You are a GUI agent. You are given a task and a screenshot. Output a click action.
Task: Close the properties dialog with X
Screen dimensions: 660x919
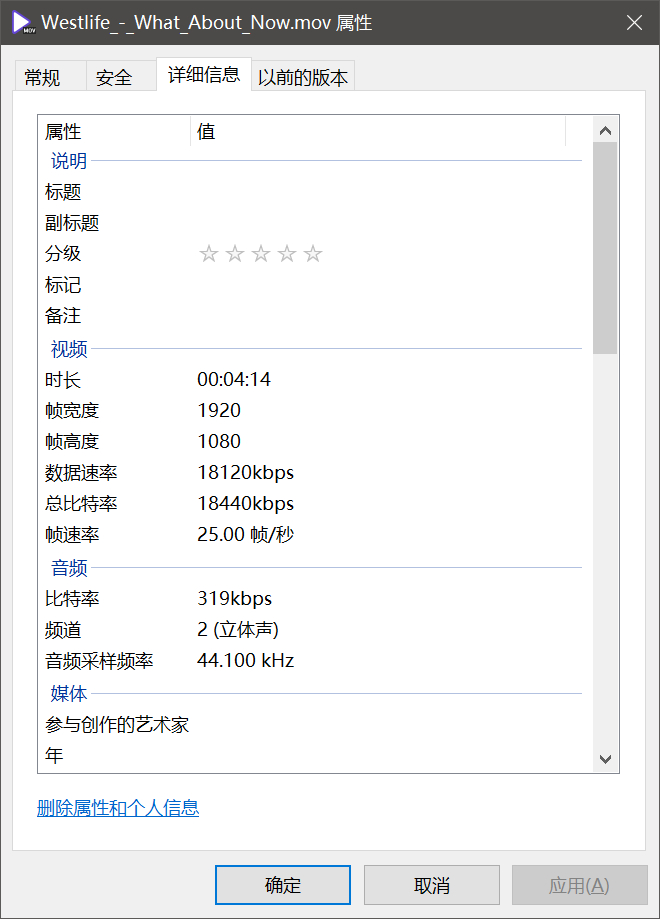coord(634,23)
